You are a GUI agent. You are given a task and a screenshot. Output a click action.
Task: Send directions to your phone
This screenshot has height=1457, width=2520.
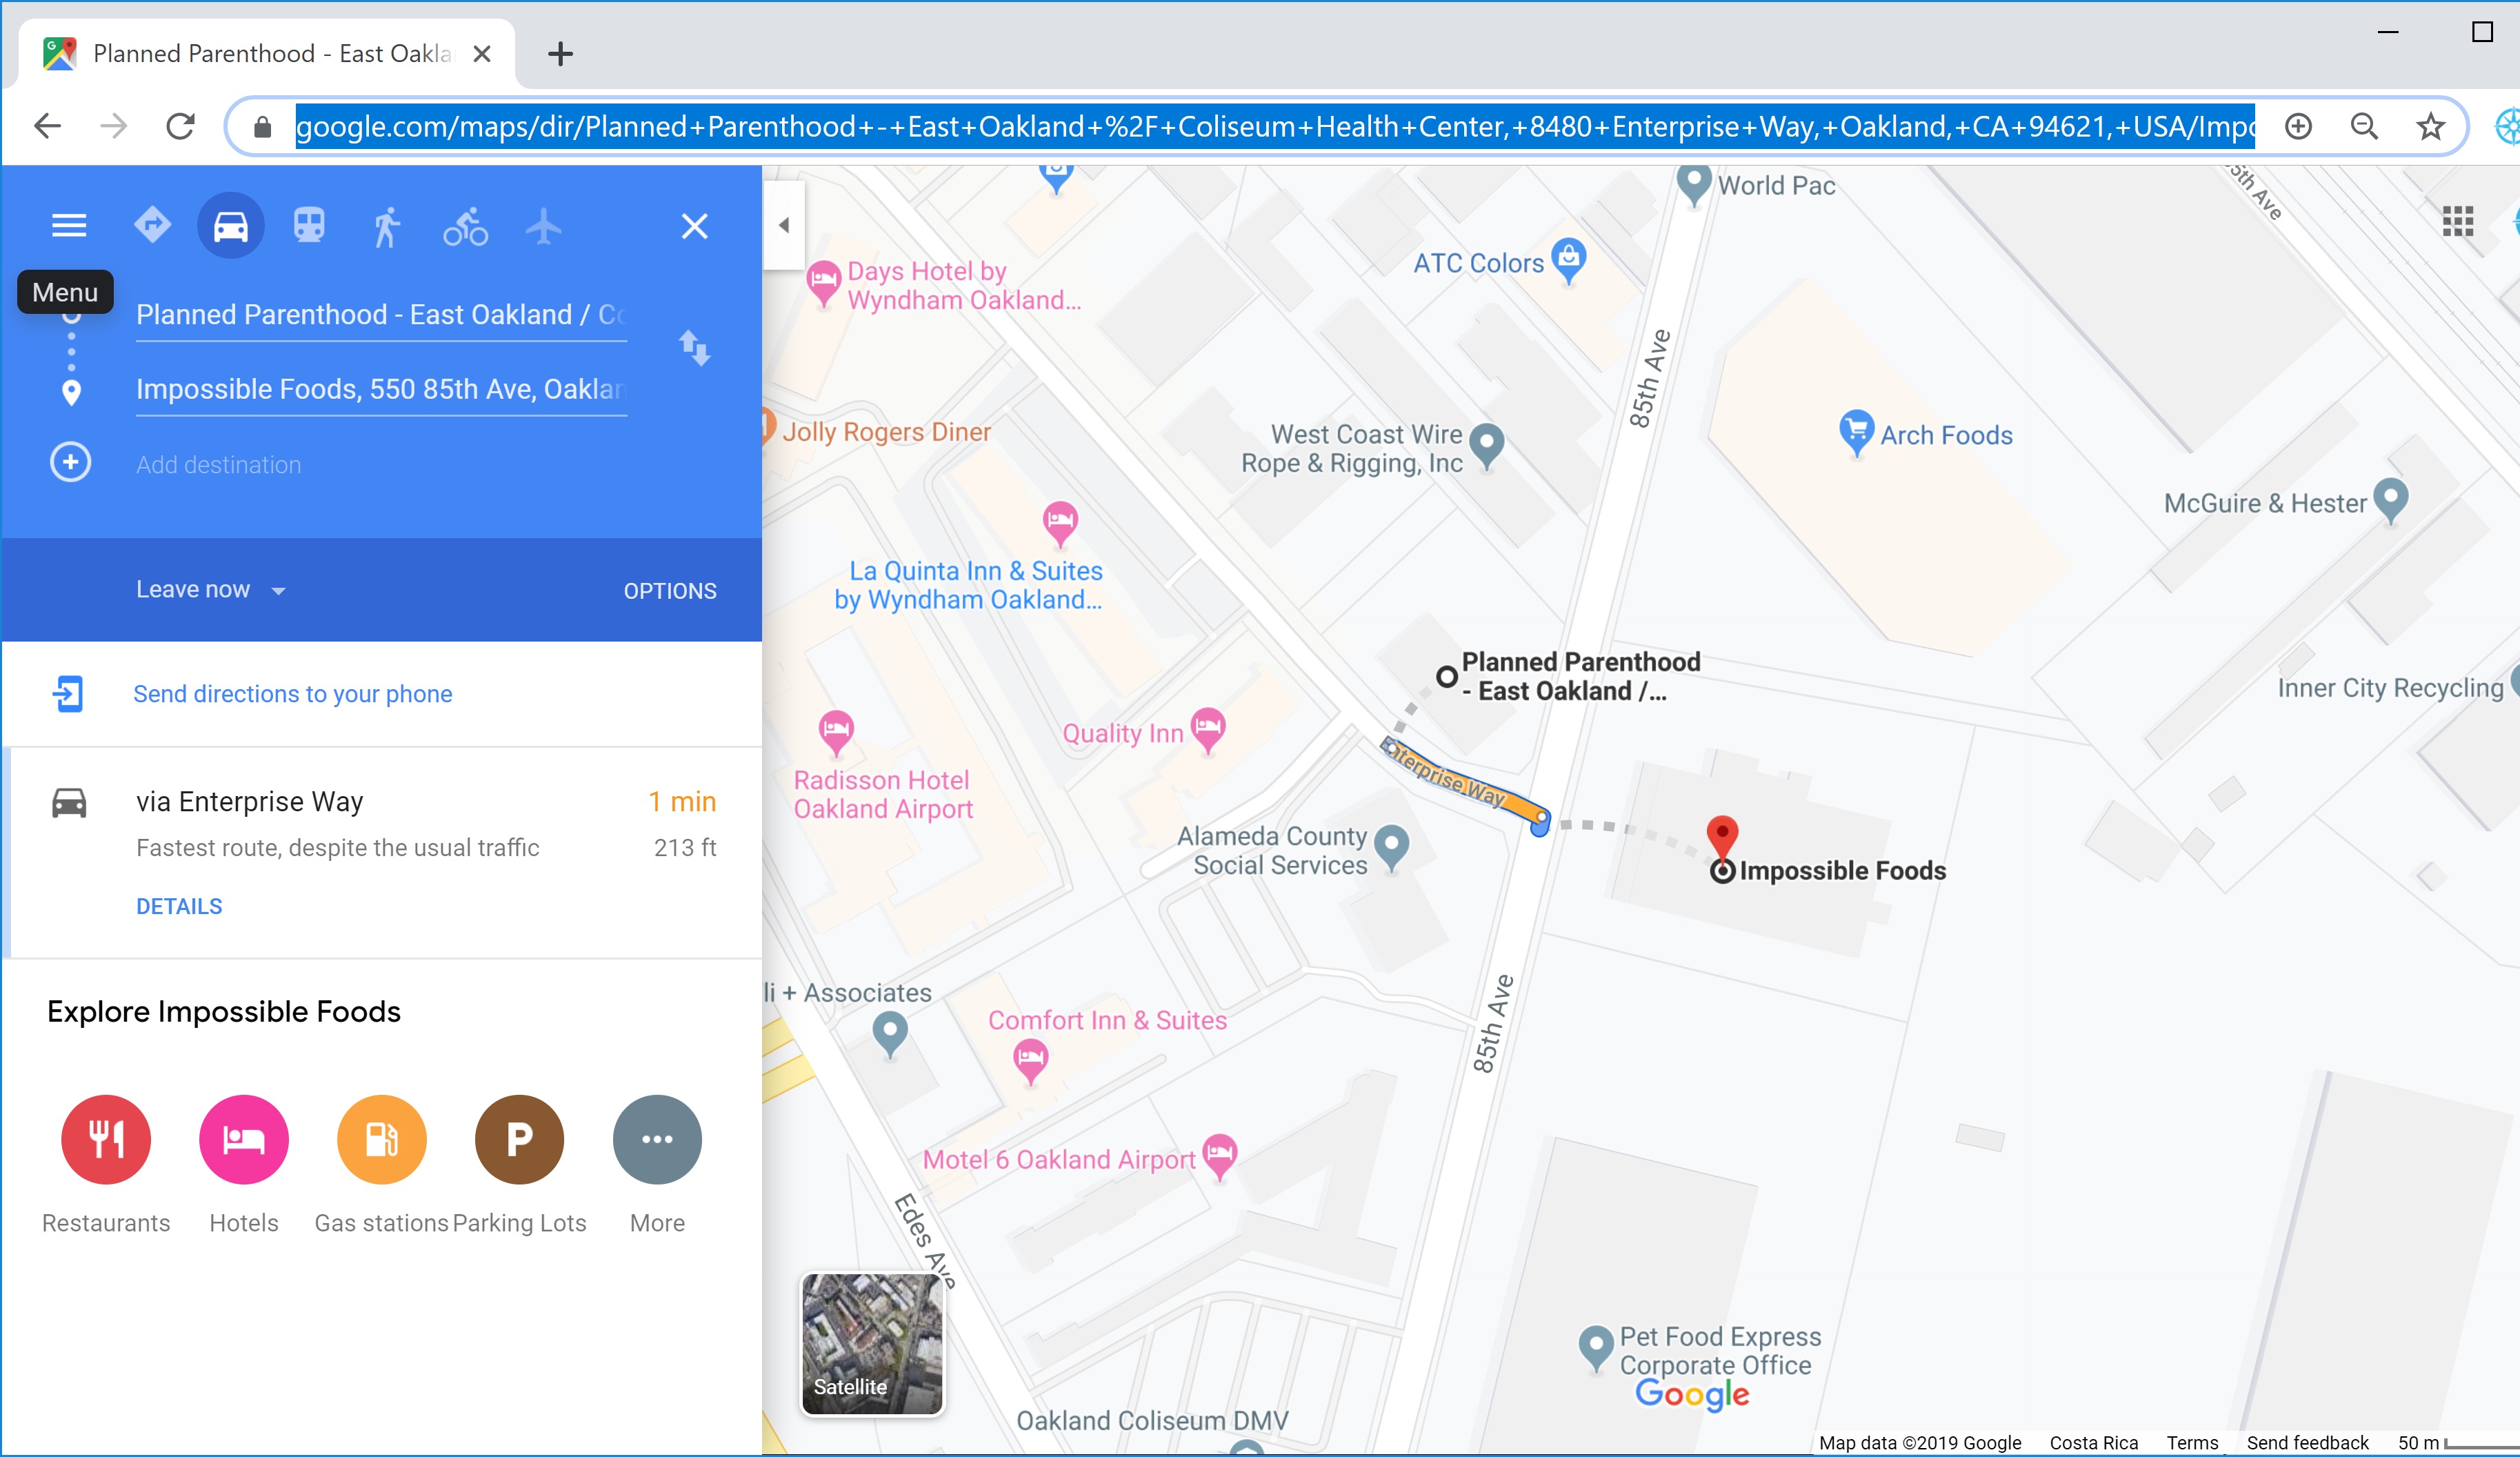click(x=293, y=694)
